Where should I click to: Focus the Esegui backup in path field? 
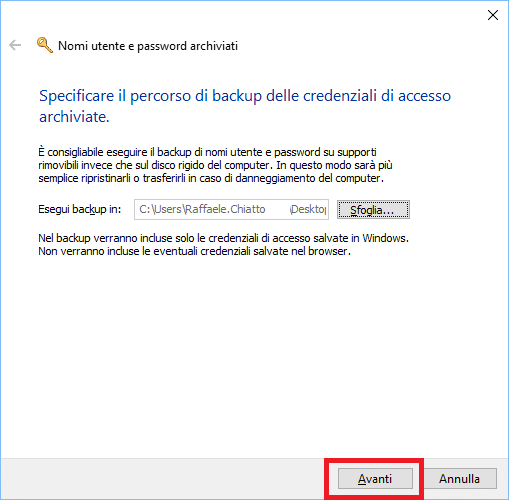pyautogui.click(x=231, y=209)
